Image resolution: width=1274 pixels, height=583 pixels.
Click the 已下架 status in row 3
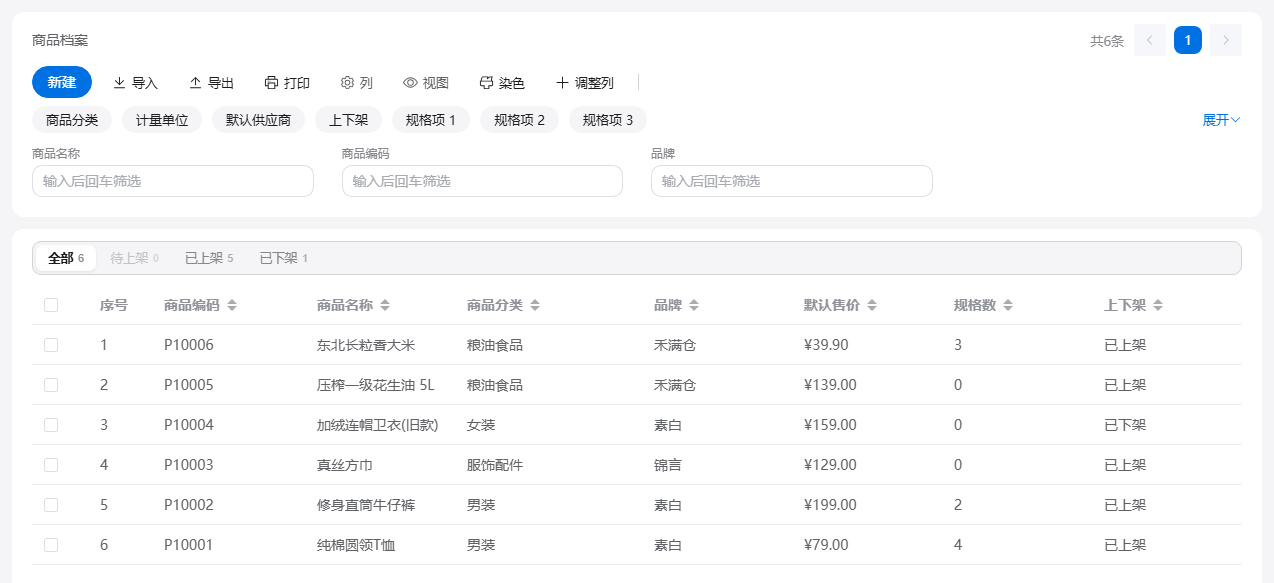click(x=1125, y=425)
